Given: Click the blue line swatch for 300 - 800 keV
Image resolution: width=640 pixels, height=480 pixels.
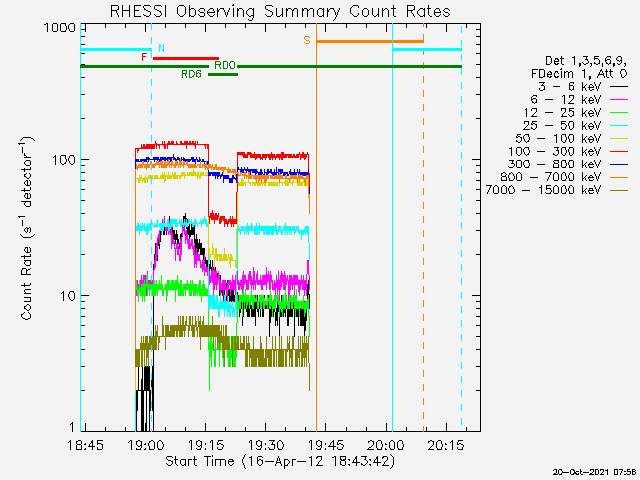Looking at the screenshot, I should [x=619, y=164].
